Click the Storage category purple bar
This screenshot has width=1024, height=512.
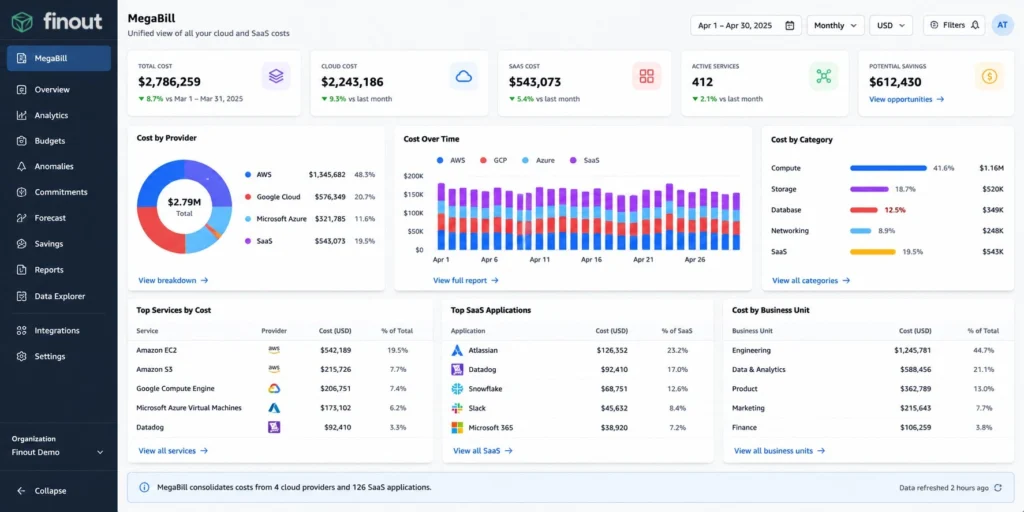click(869, 189)
